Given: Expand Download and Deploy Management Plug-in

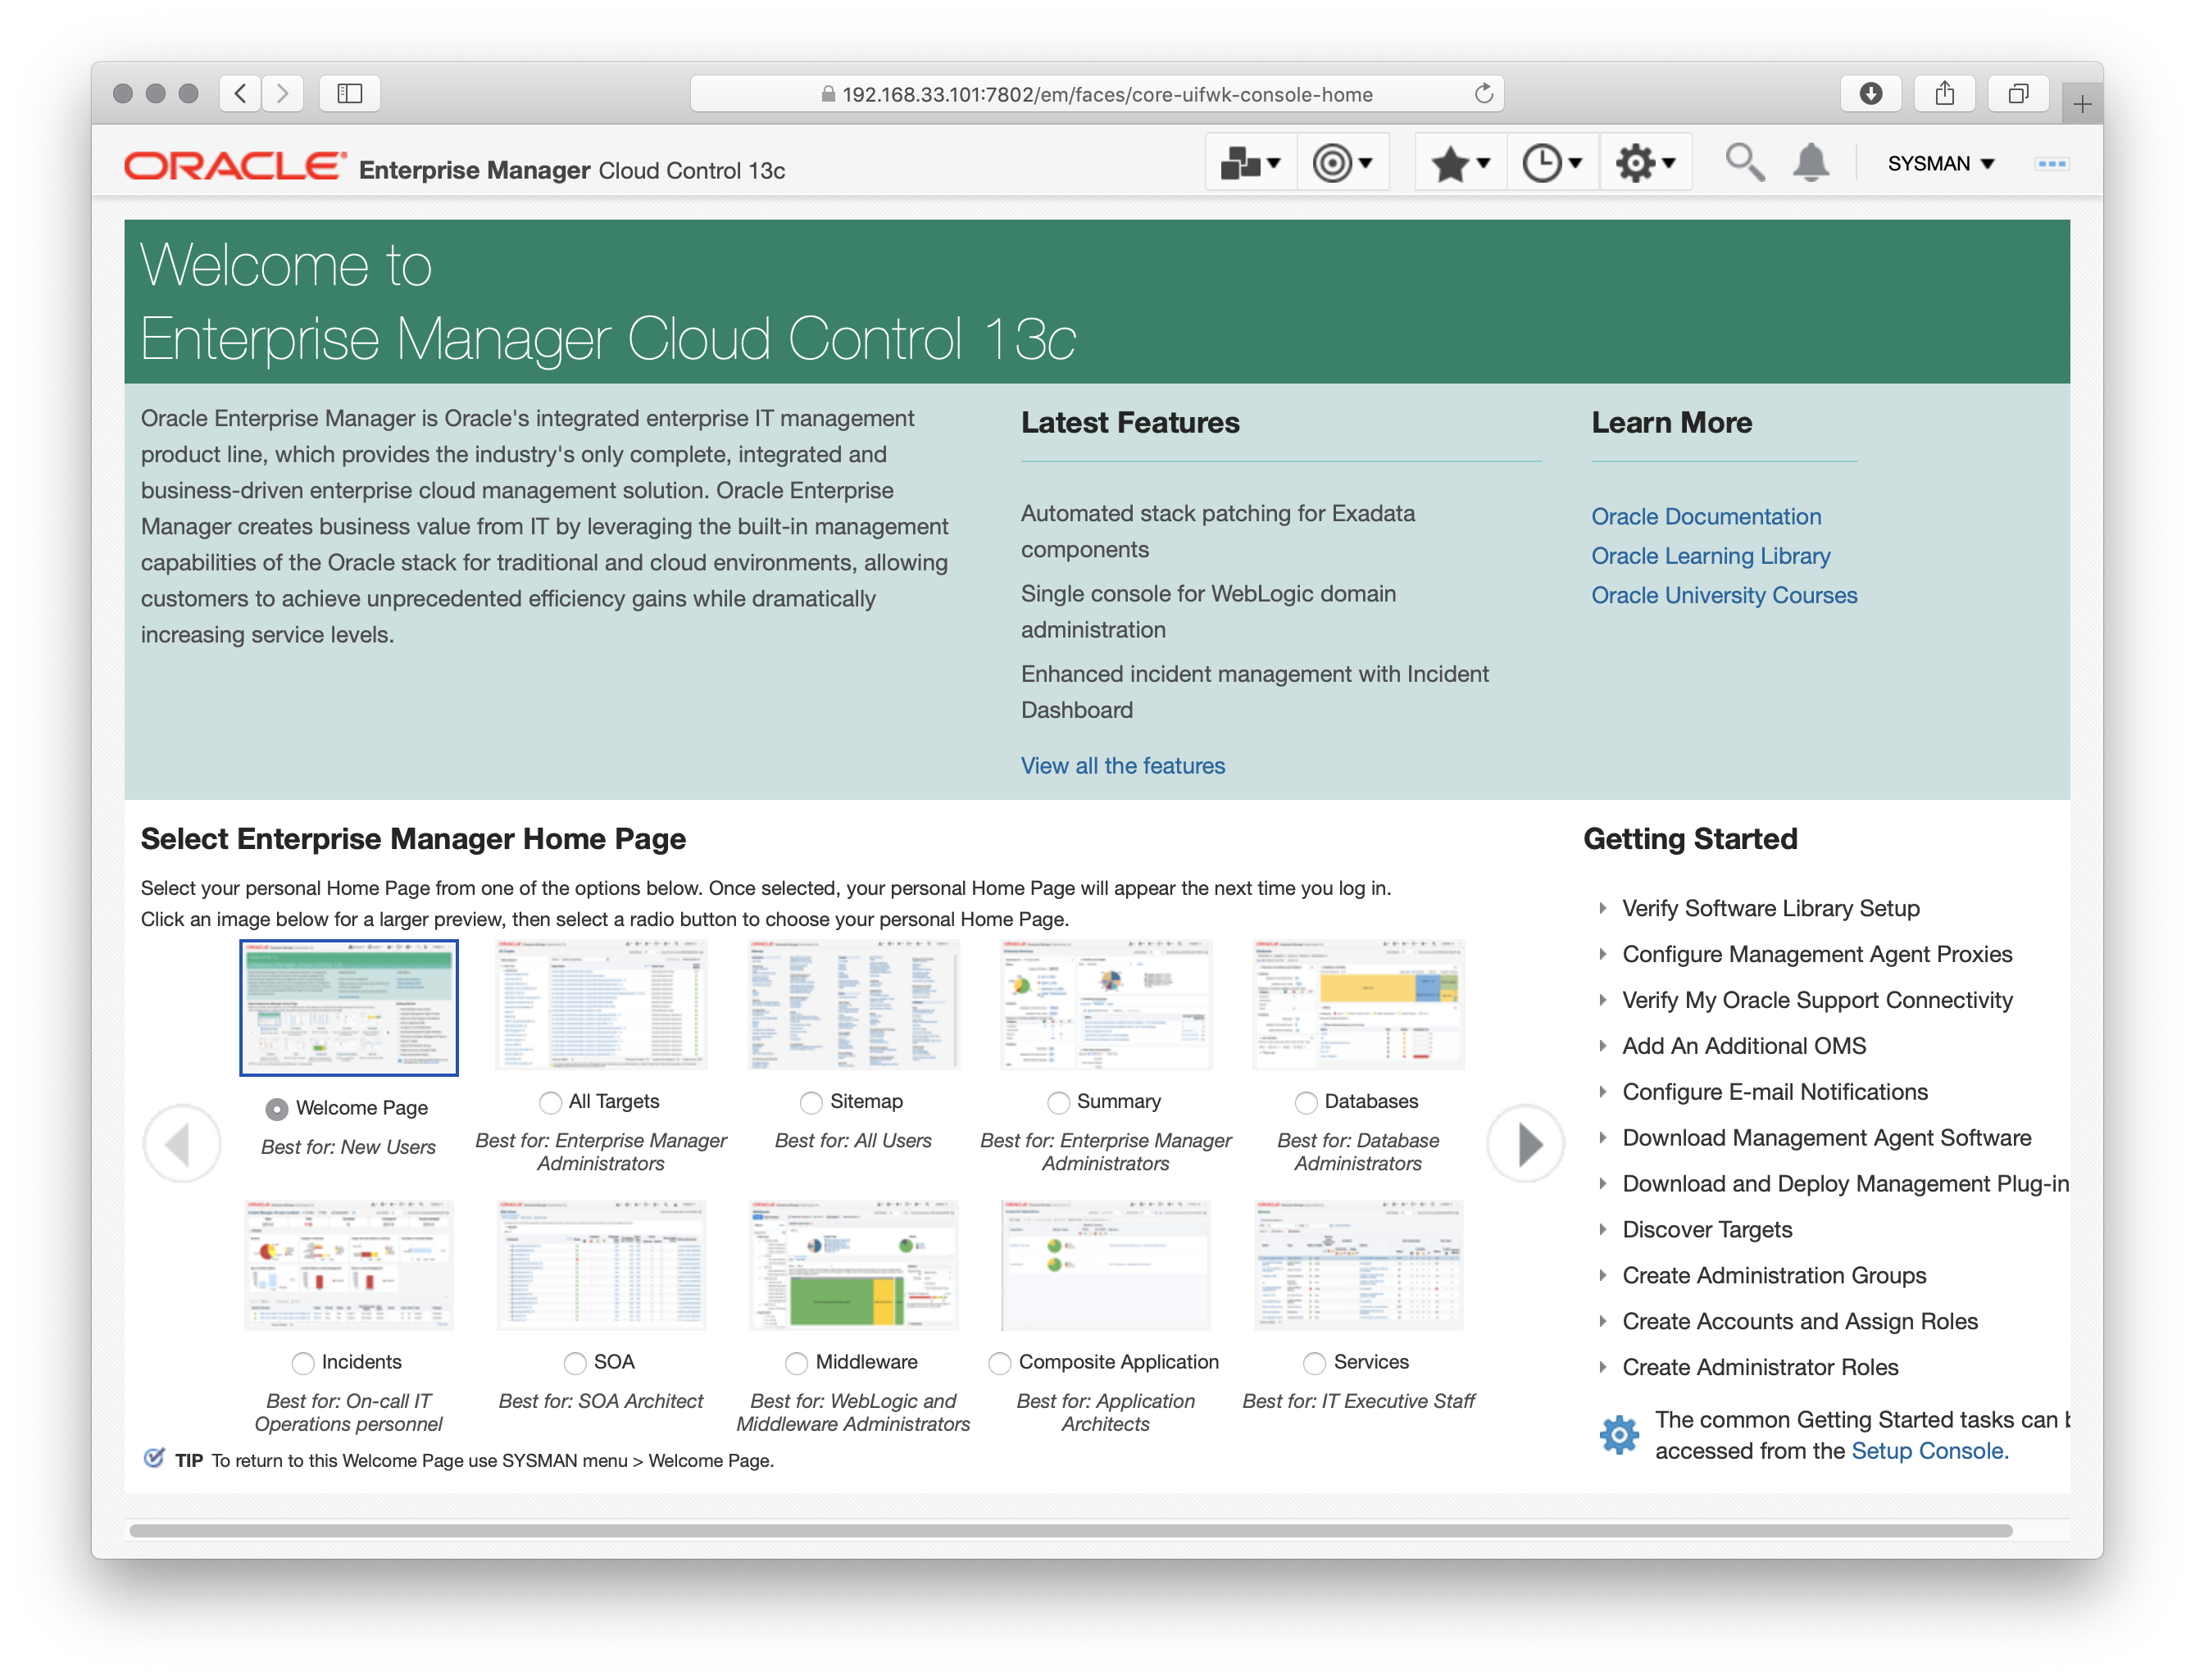Looking at the screenshot, I should [x=1602, y=1184].
